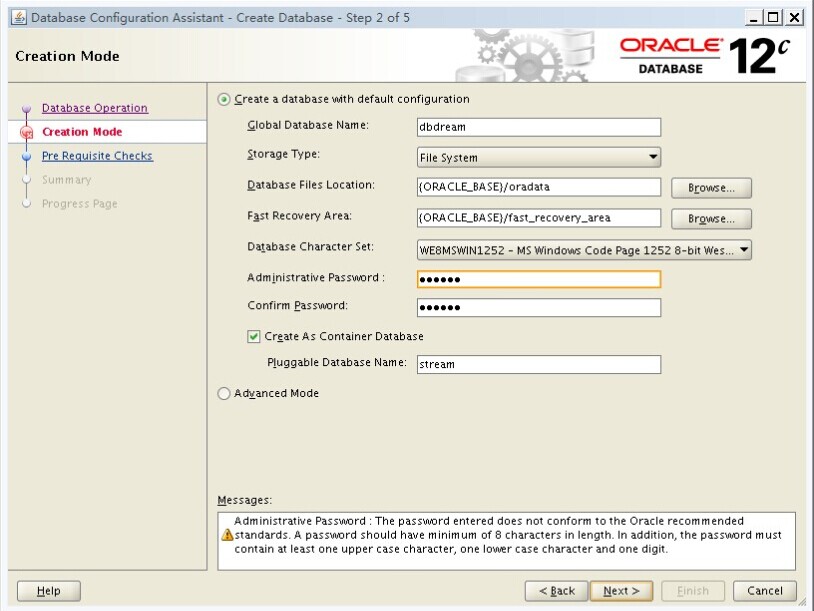814x611 pixels.
Task: Open the Storage Type dropdown
Action: coord(539,157)
